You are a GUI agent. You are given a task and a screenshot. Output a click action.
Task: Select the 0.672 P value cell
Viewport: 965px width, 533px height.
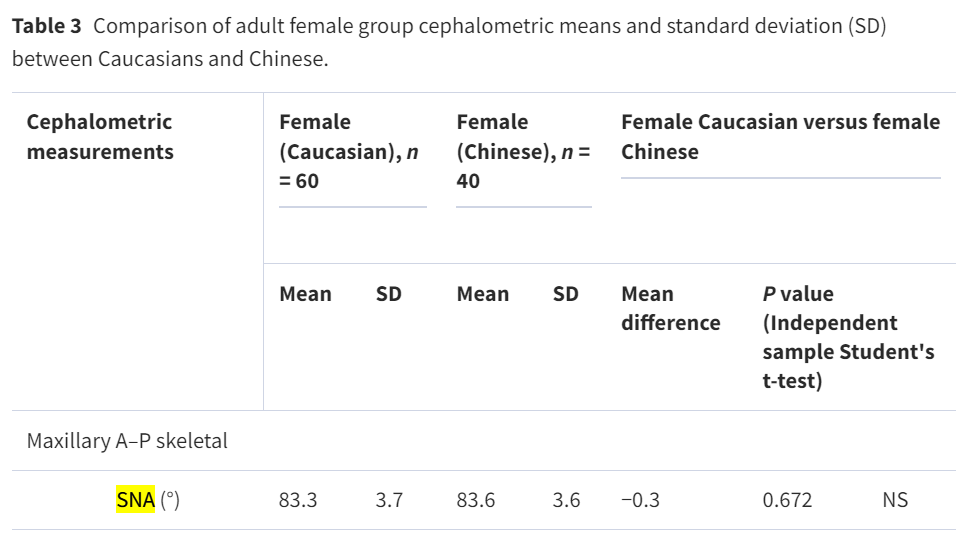(x=787, y=500)
